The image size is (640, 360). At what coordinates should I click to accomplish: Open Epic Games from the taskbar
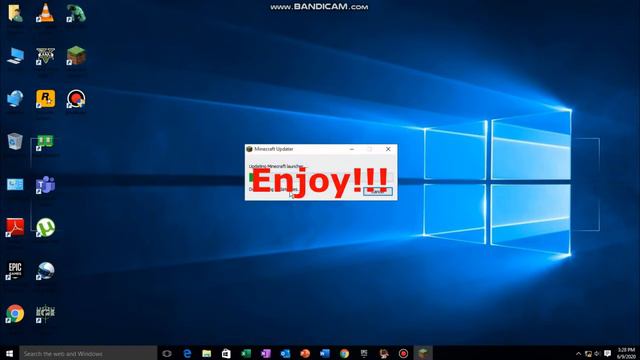(x=364, y=353)
